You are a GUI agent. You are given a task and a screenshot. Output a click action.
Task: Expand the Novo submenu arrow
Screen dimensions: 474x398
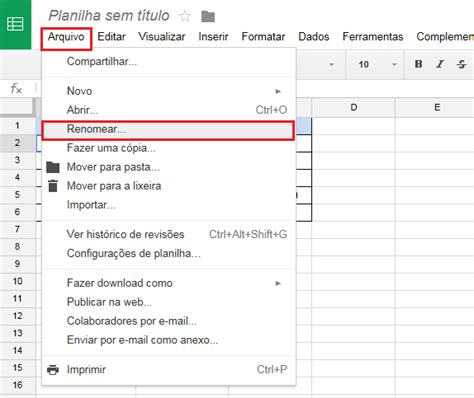pyautogui.click(x=278, y=91)
